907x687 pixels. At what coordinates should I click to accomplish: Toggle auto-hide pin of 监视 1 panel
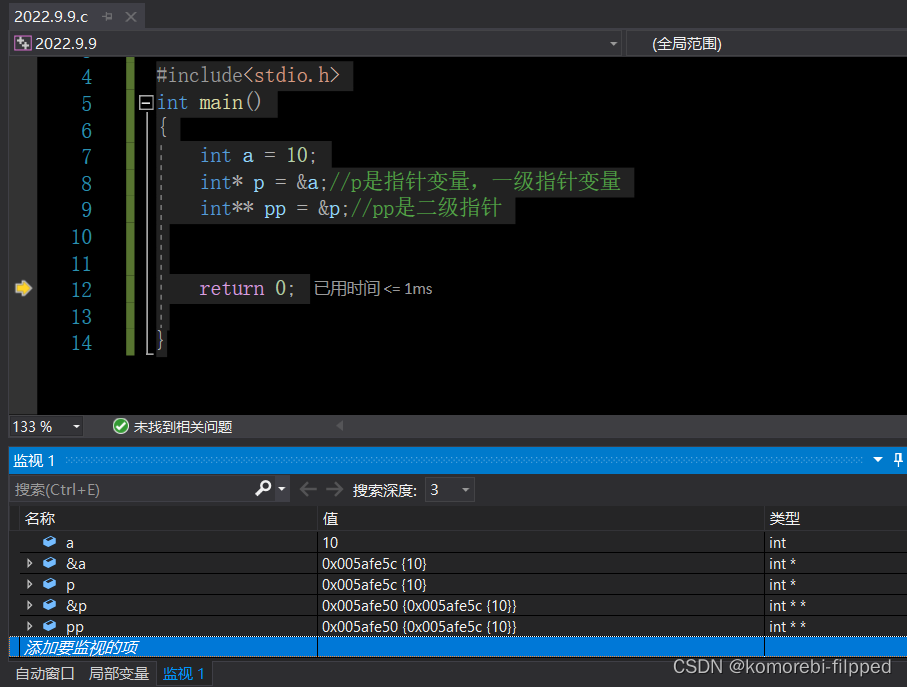[x=898, y=460]
